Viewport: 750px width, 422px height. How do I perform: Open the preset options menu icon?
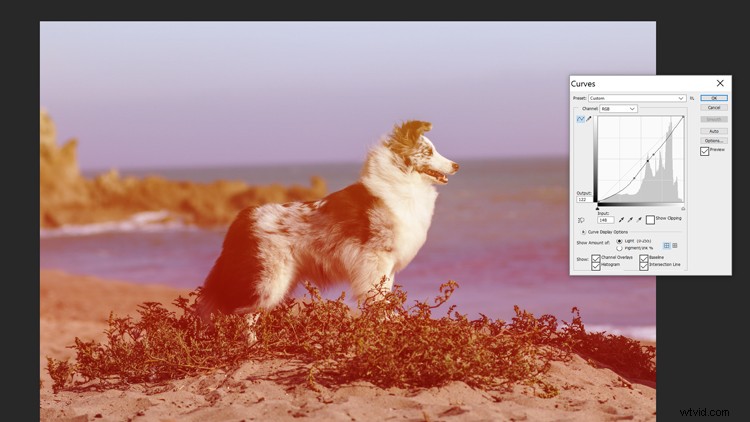click(692, 98)
